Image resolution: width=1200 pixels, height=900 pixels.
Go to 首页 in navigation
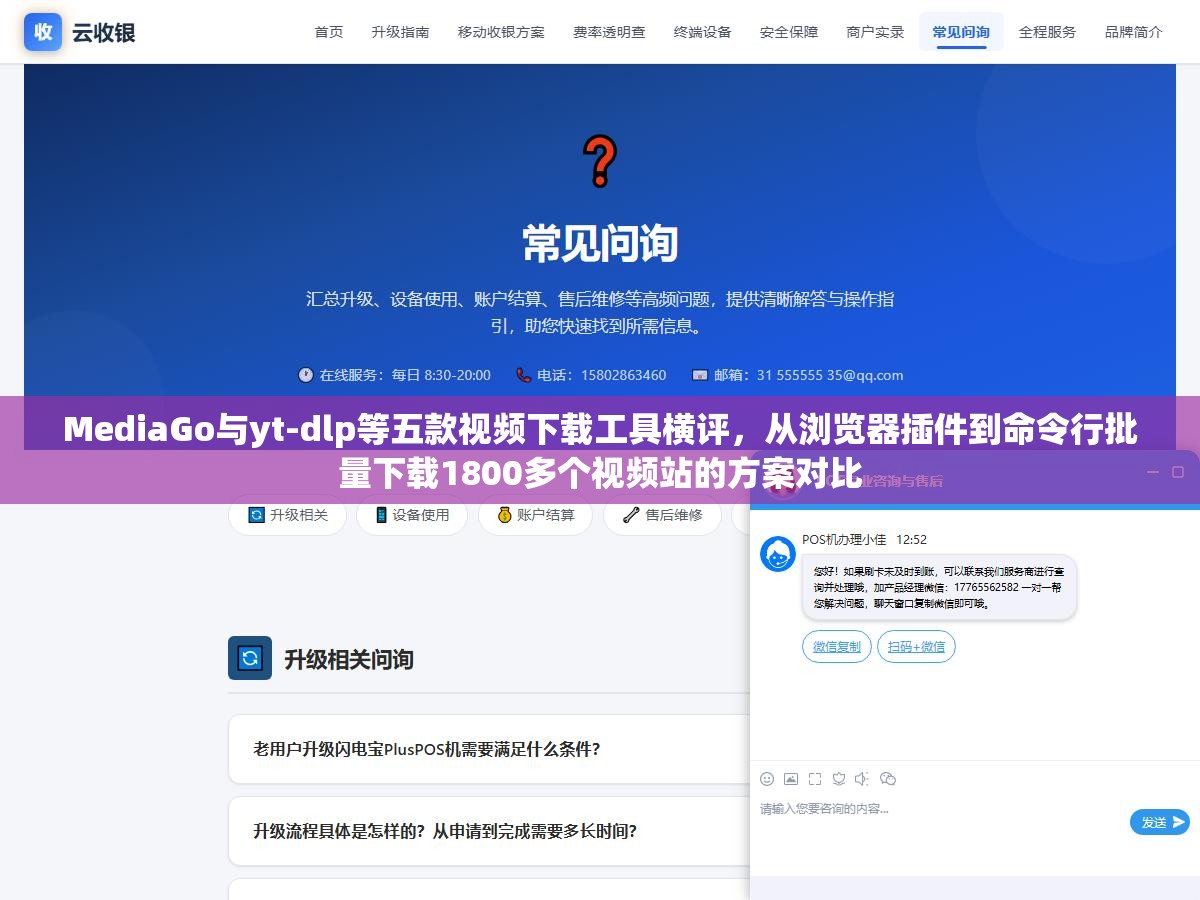[x=329, y=32]
